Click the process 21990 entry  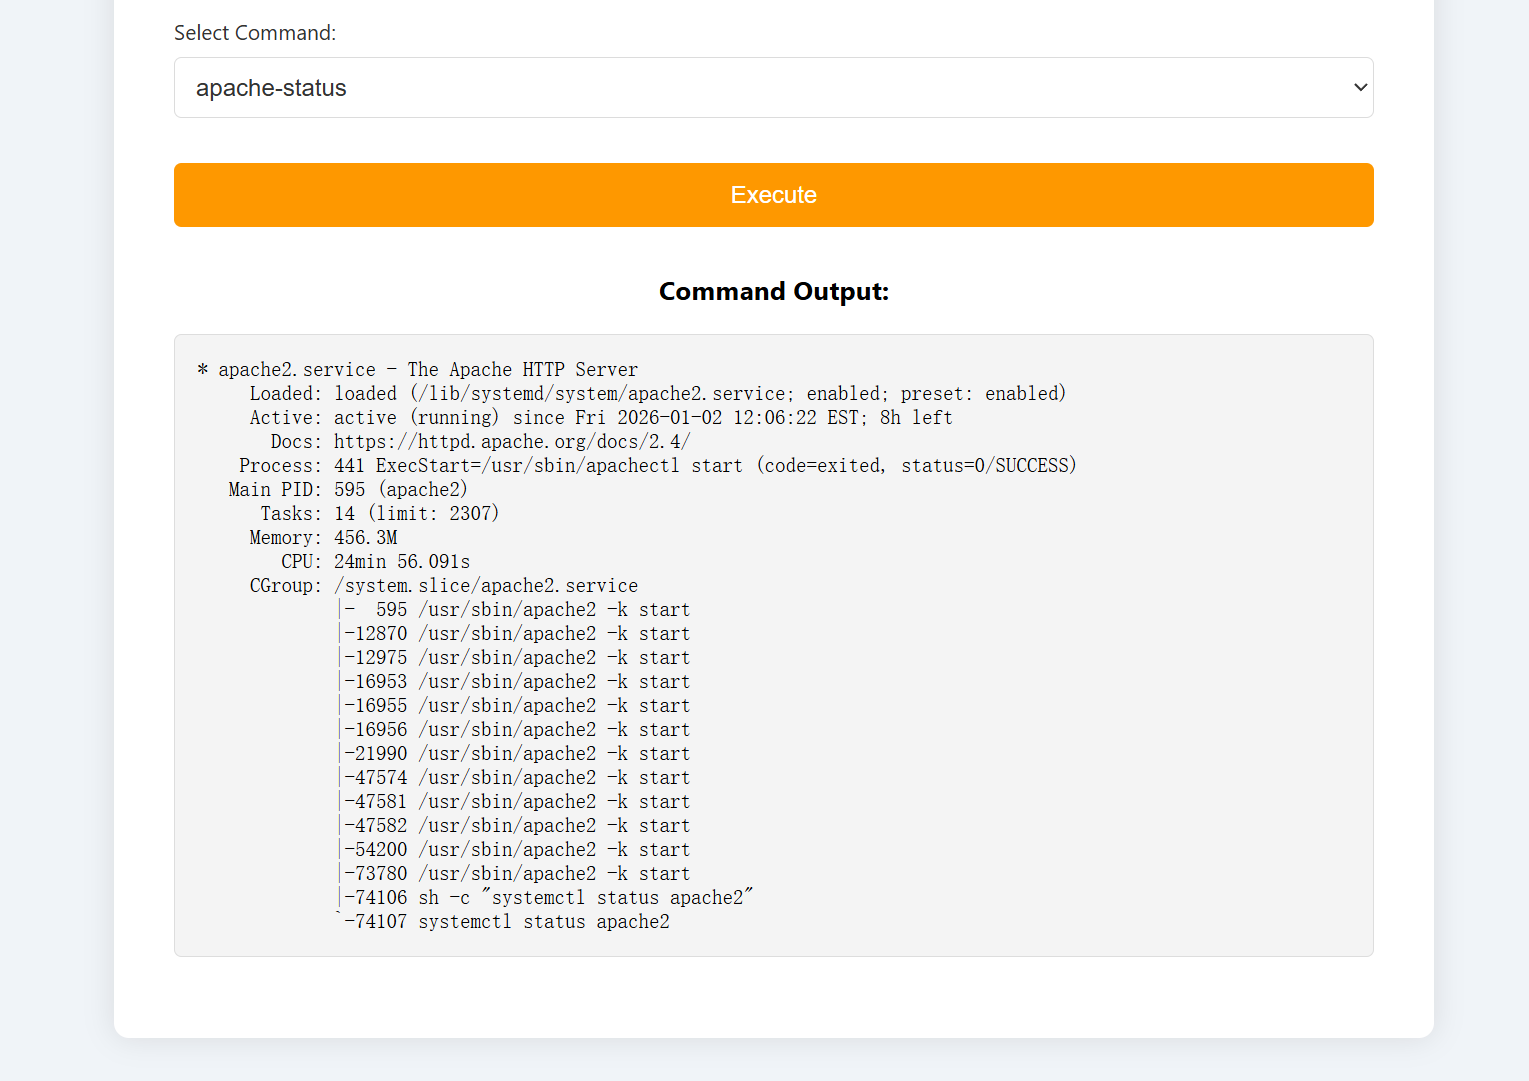click(516, 754)
